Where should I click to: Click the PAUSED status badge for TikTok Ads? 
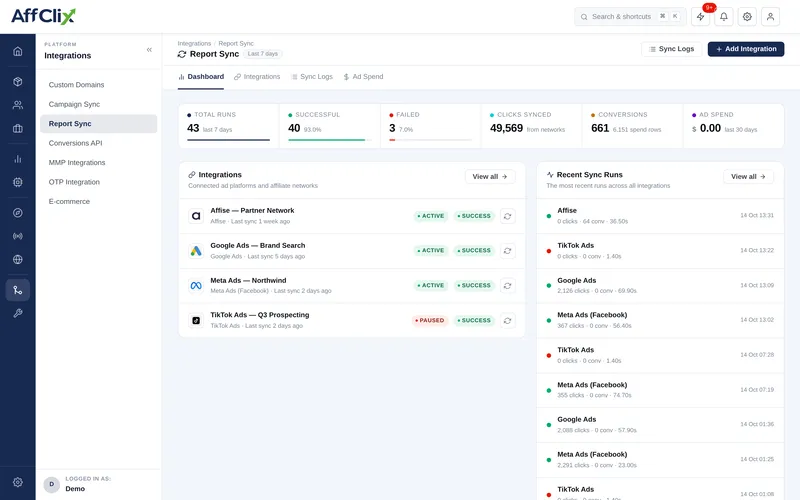pyautogui.click(x=430, y=320)
